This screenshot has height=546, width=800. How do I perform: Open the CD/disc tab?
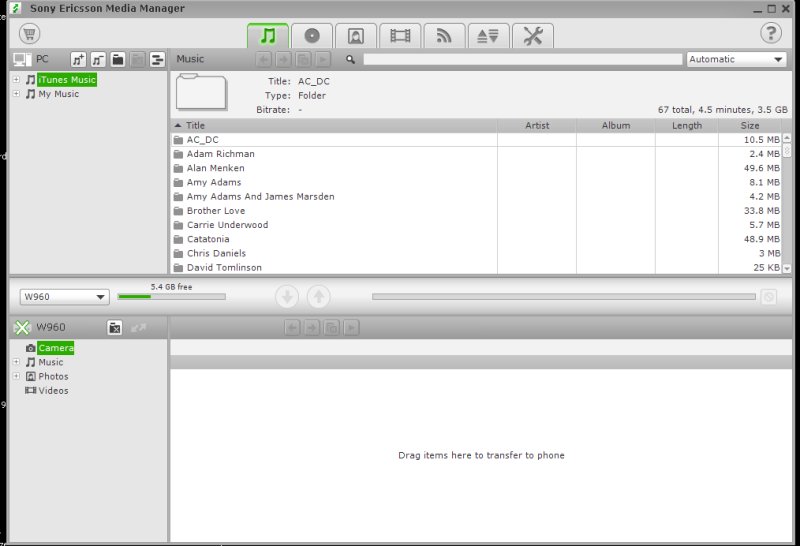click(312, 36)
